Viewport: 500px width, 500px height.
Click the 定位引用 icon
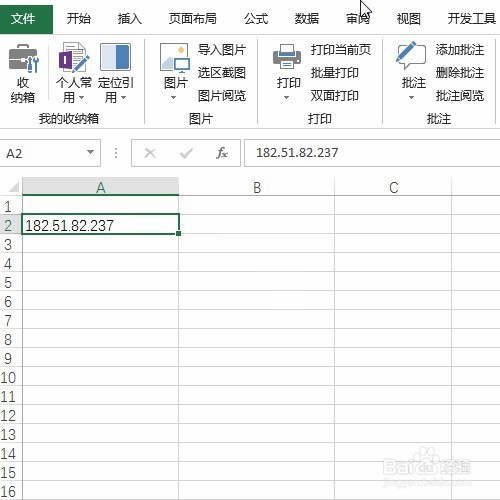(x=115, y=57)
